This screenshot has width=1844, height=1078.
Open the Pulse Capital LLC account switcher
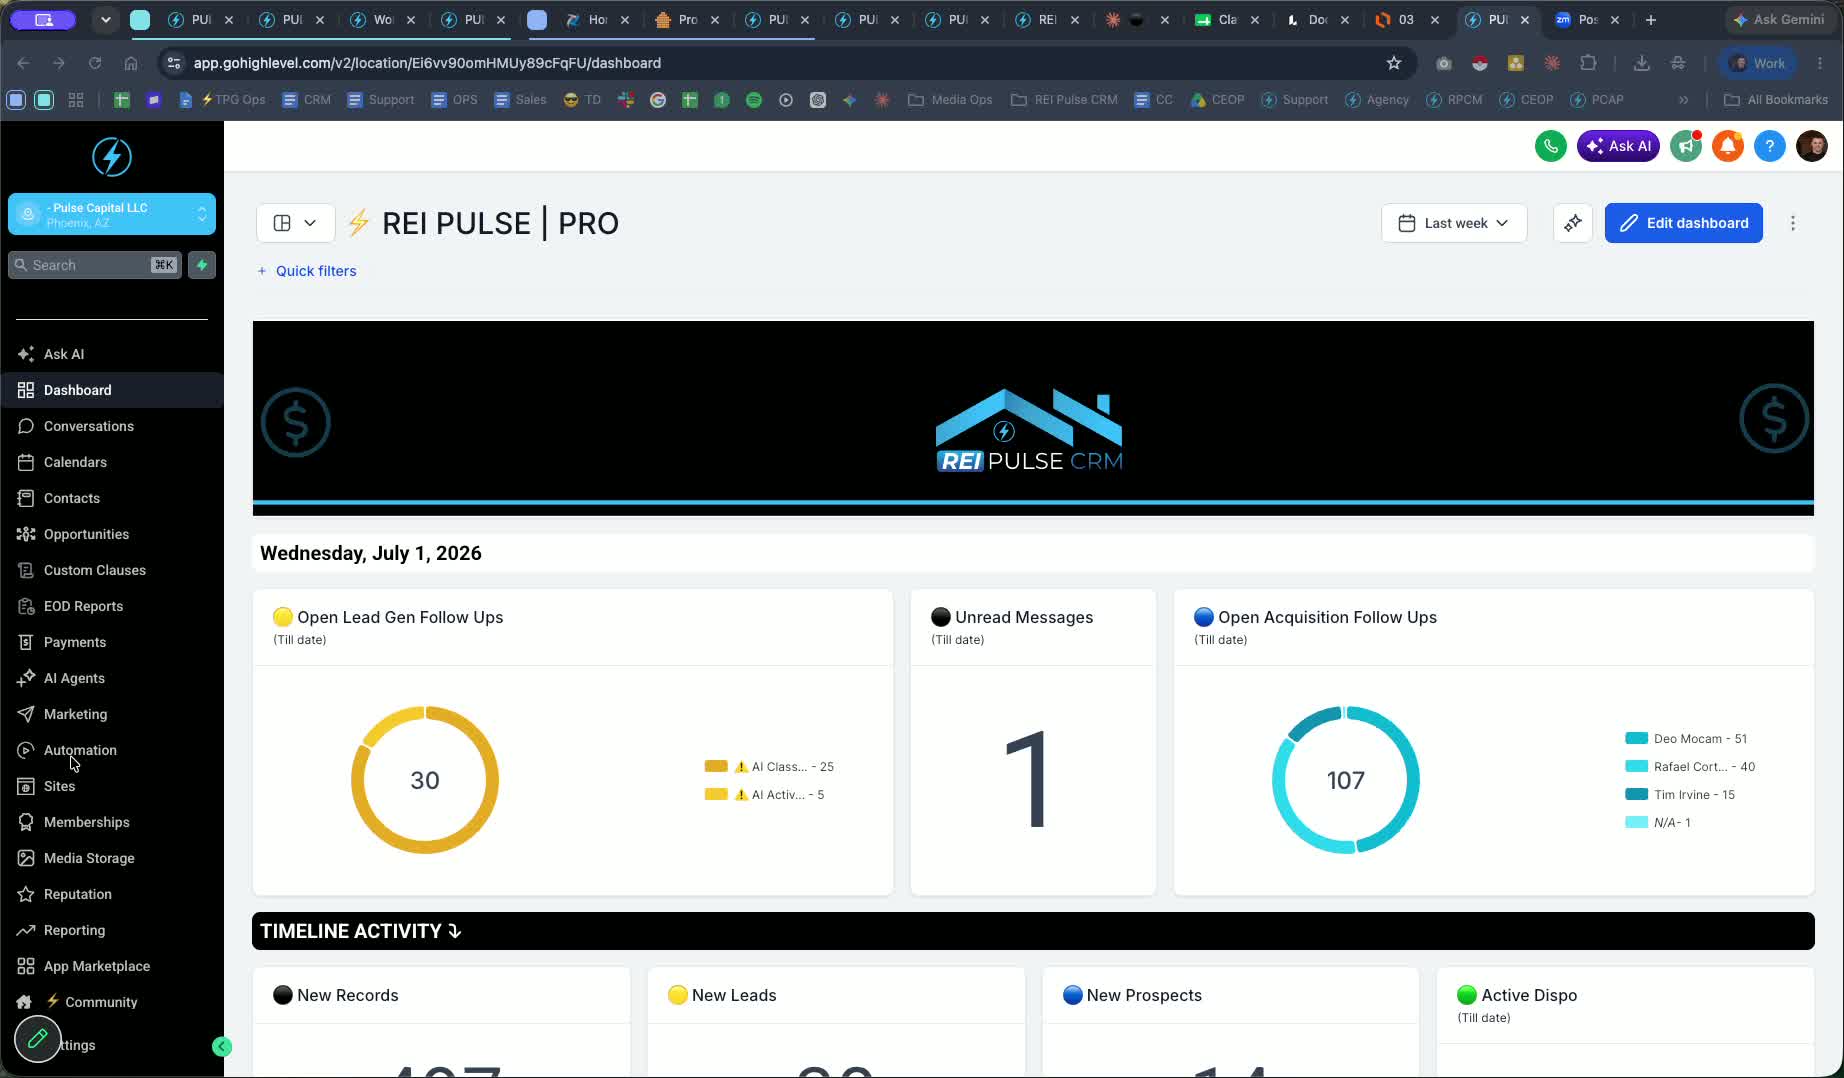[x=112, y=214]
